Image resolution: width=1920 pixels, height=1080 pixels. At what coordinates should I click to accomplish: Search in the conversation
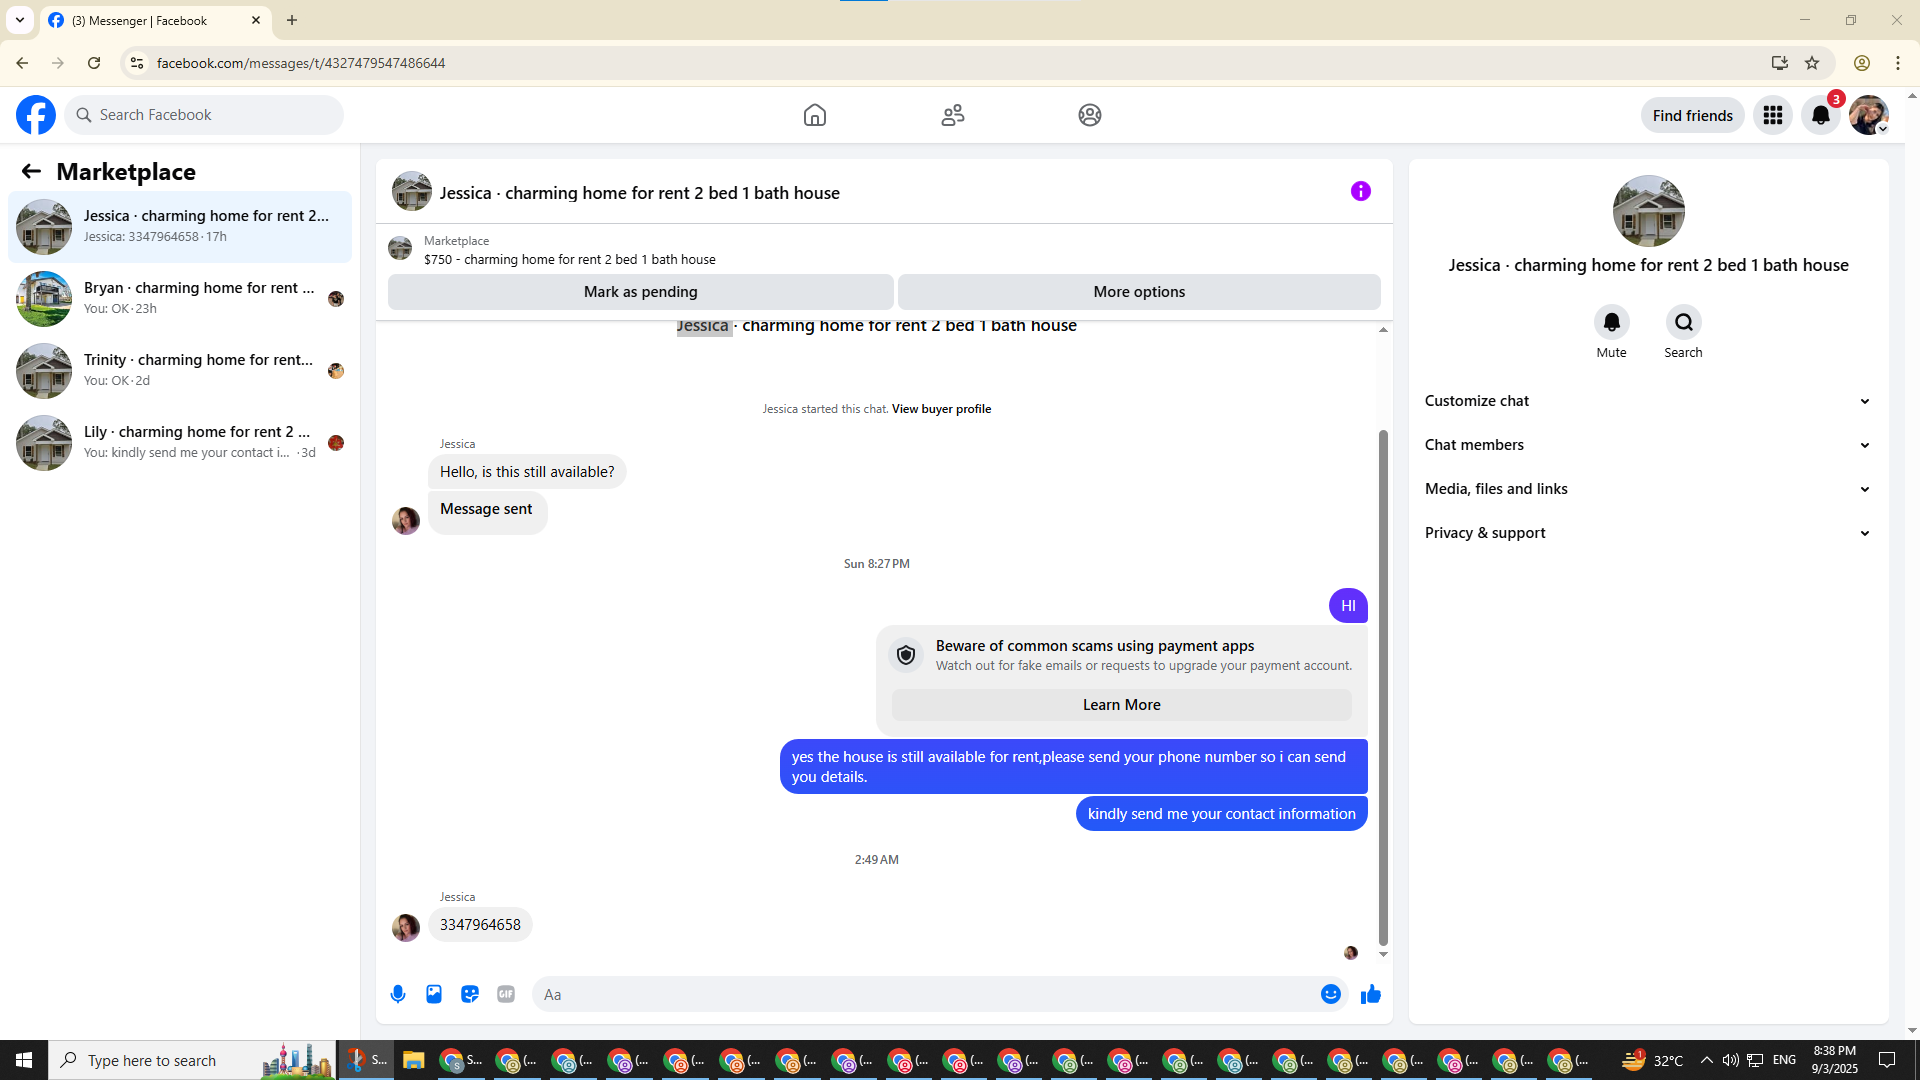[x=1684, y=322]
